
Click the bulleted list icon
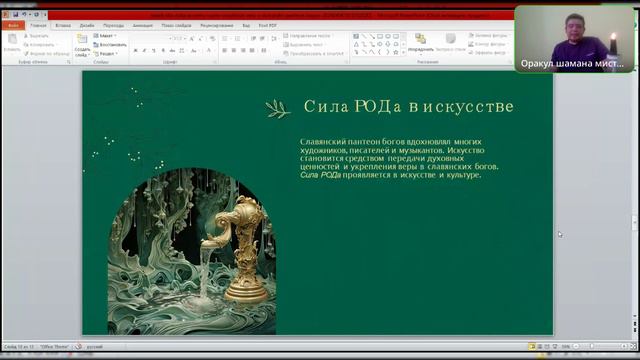225,39
